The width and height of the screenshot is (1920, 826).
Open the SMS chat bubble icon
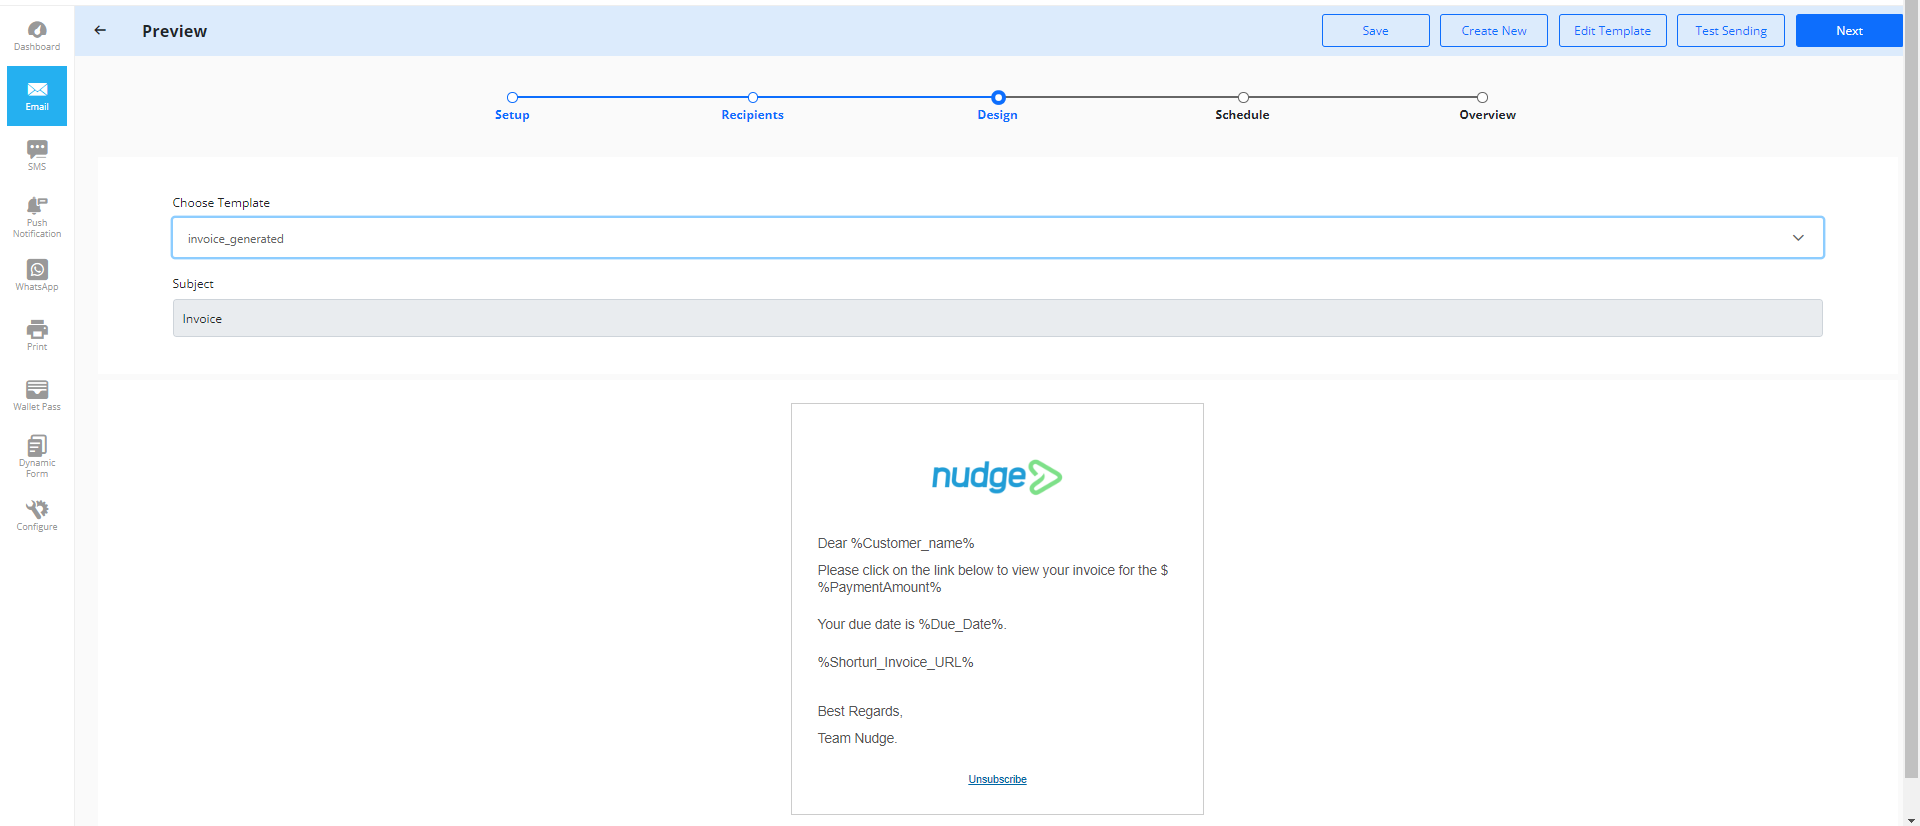[37, 149]
